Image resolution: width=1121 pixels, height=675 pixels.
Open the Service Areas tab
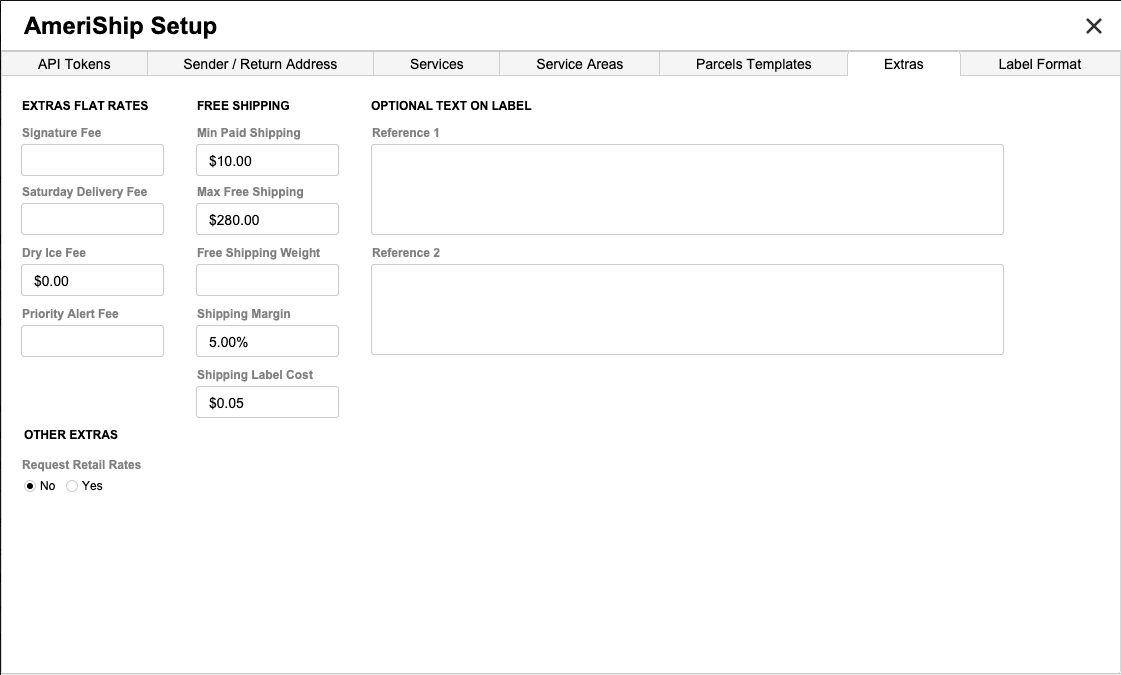tap(579, 64)
